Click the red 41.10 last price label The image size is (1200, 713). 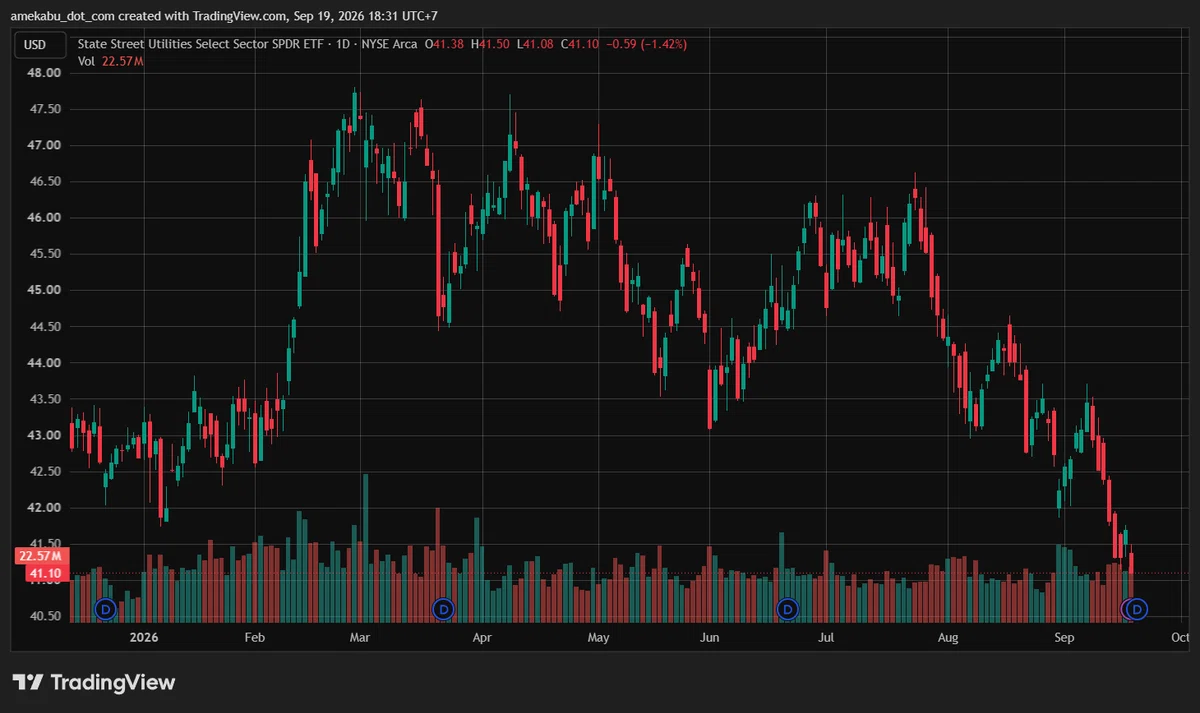click(x=40, y=573)
